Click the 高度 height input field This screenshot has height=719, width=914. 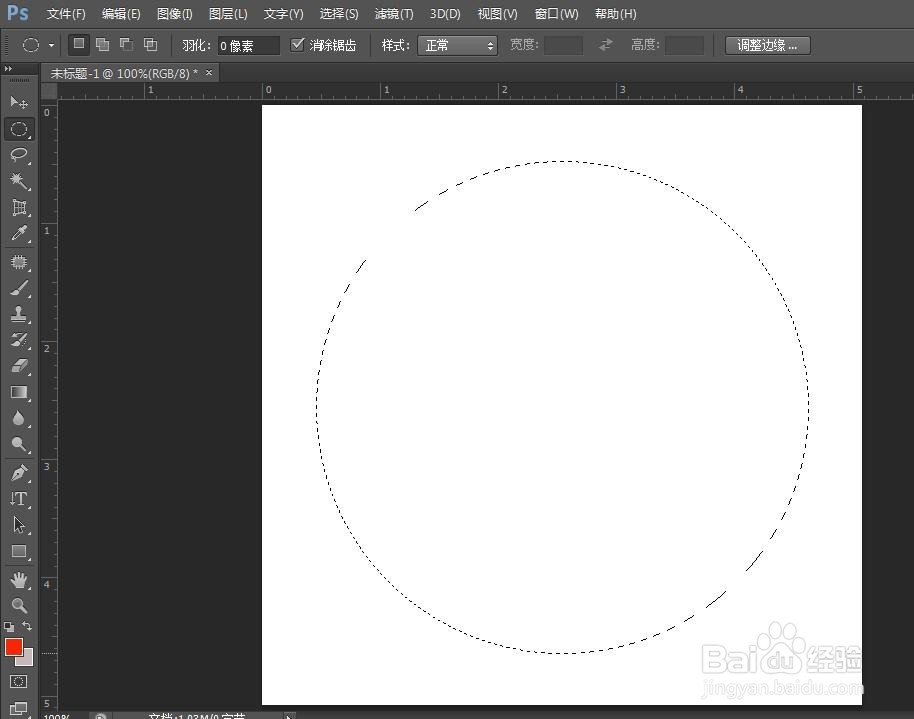684,45
